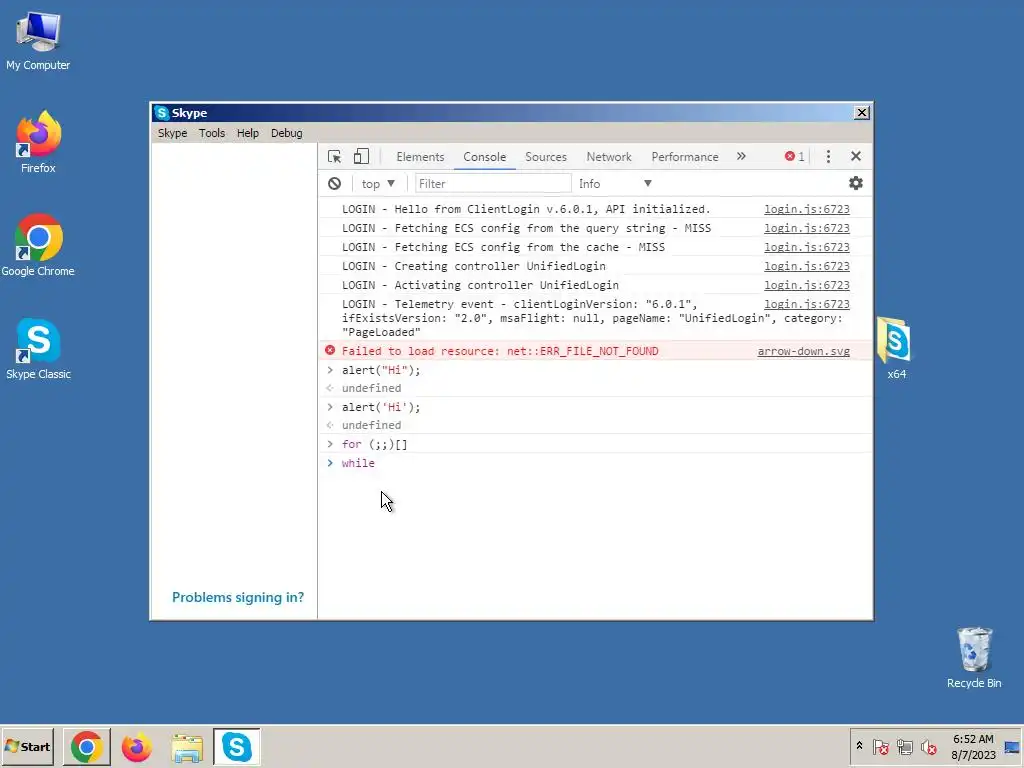The height and width of the screenshot is (768, 1024).
Task: Open console settings gear
Action: click(x=856, y=184)
